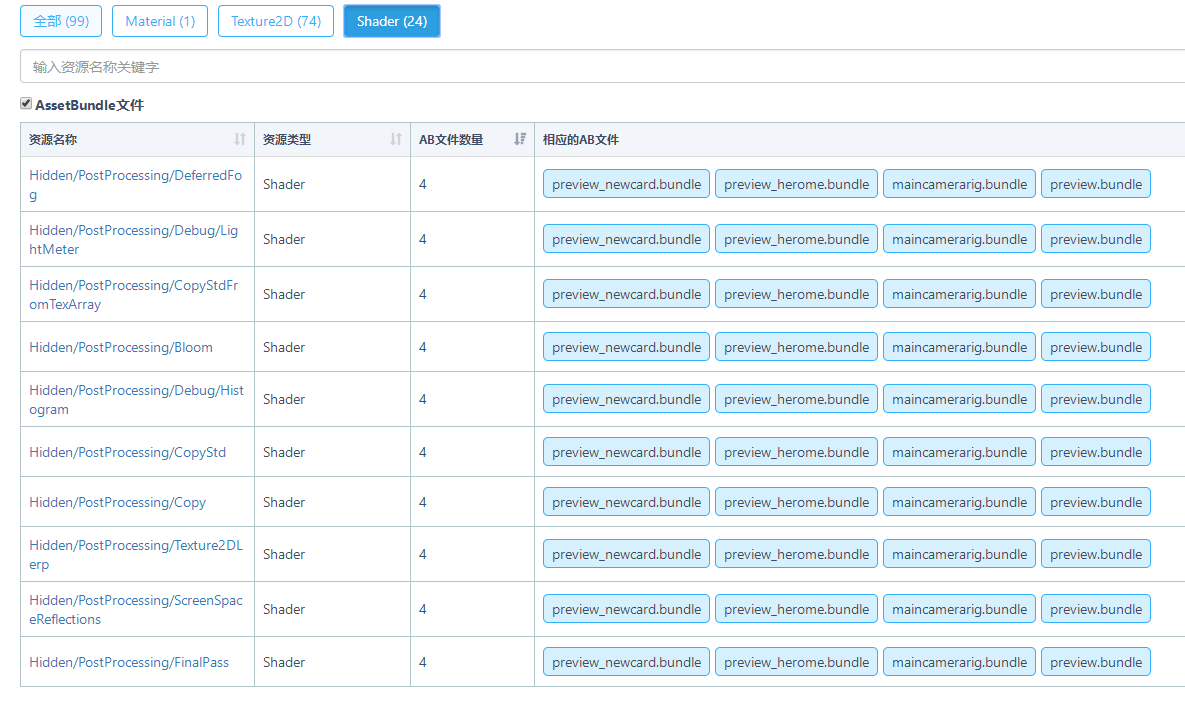Open Hidden/PostProcessing/FinalPass link
This screenshot has width=1185, height=703.
[128, 662]
